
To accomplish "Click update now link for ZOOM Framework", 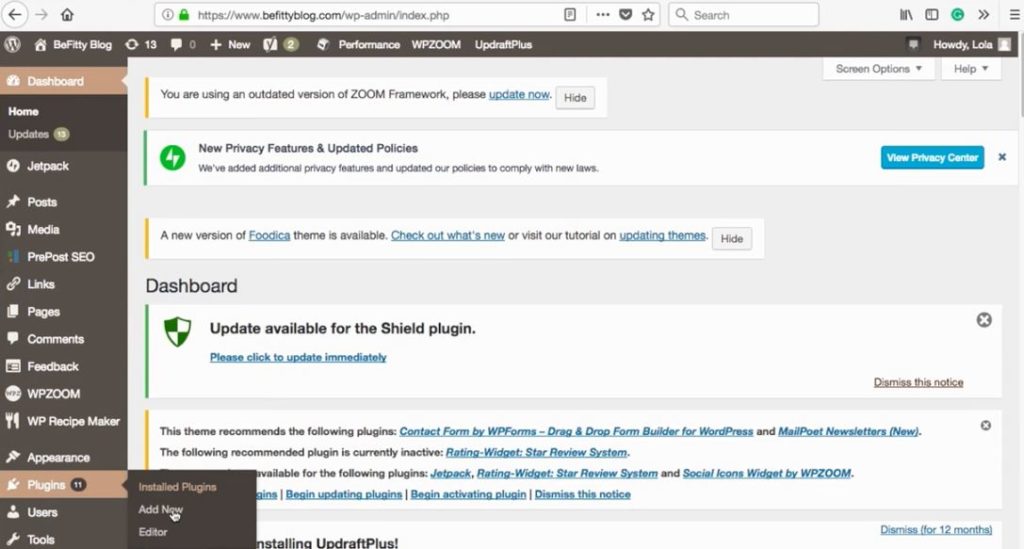I will (x=519, y=94).
